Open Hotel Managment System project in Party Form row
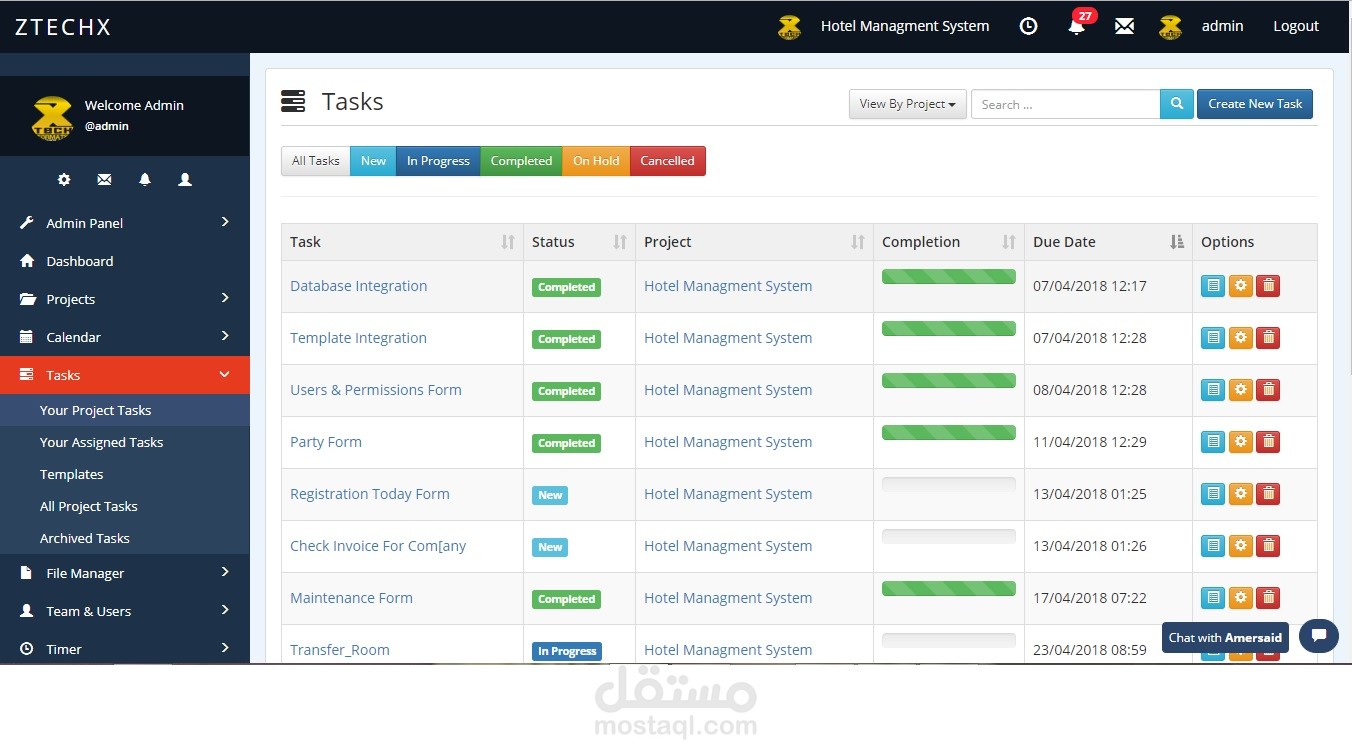Image resolution: width=1352 pixels, height=755 pixels. pos(728,442)
